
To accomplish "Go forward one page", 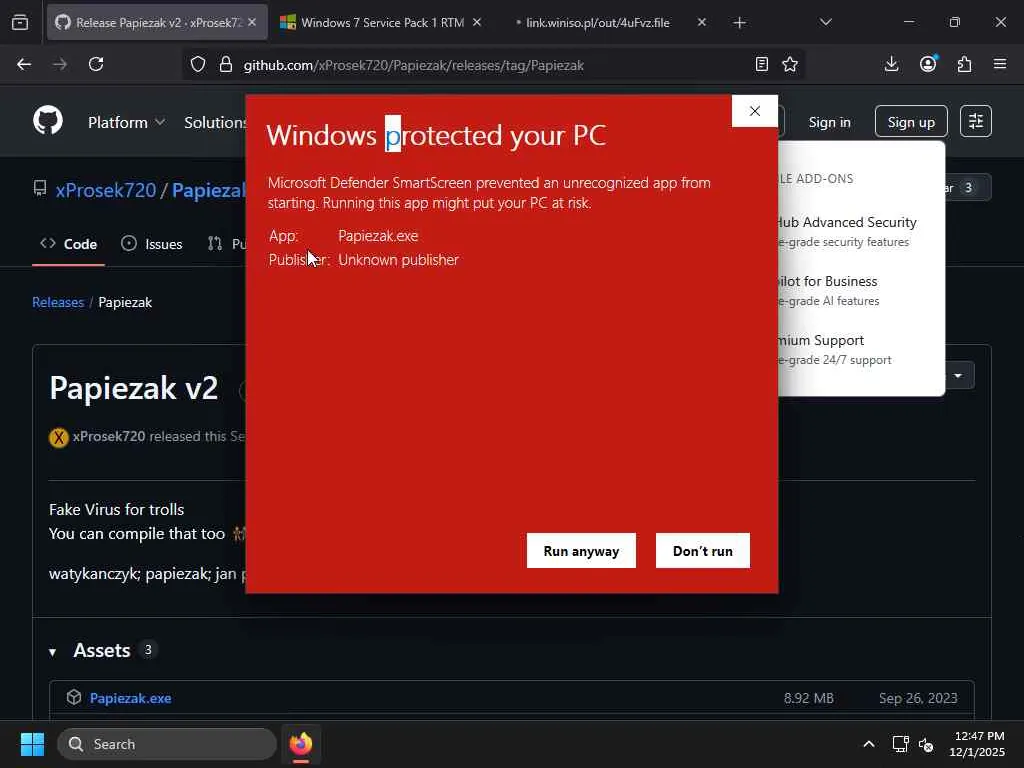I will tap(60, 64).
